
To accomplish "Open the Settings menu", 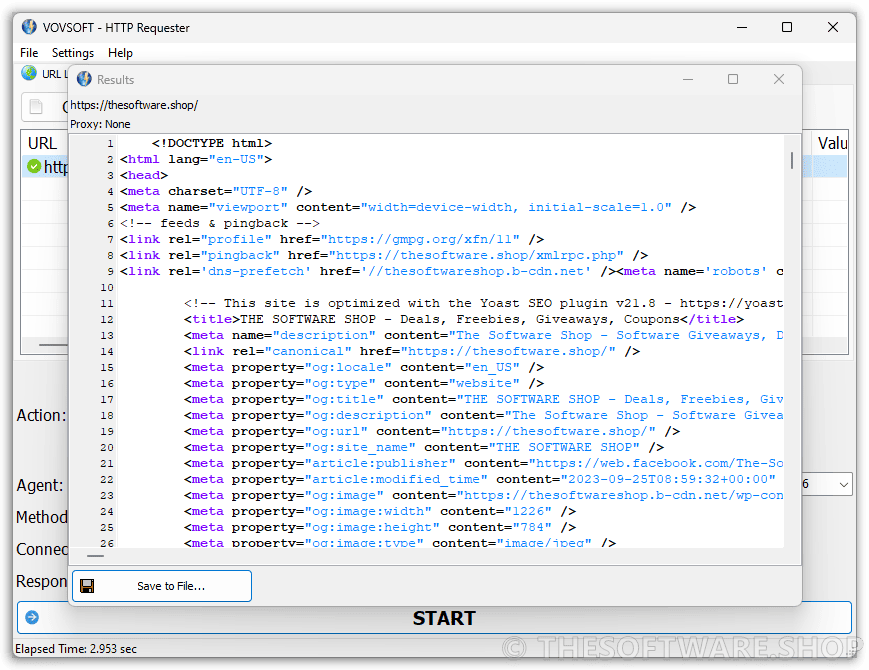I will 73,53.
